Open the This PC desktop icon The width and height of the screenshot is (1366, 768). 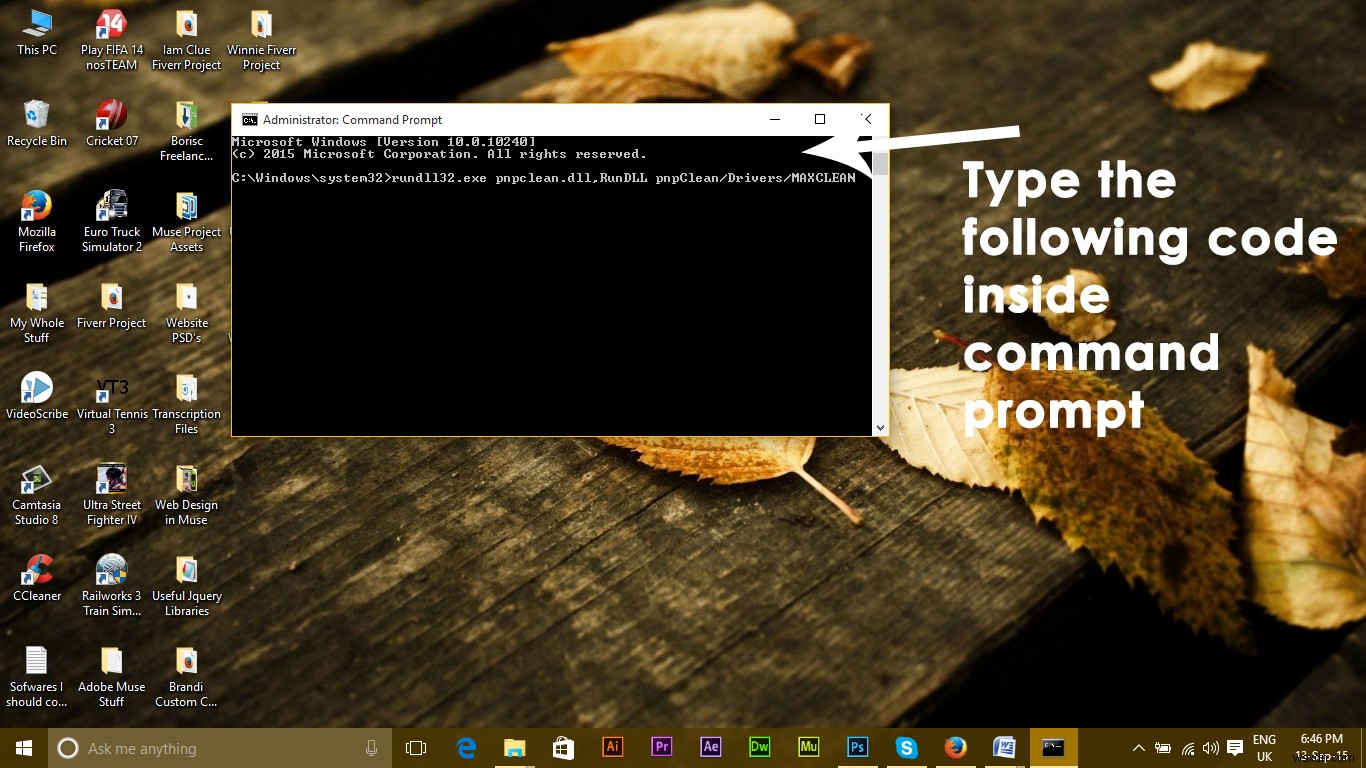point(37,32)
